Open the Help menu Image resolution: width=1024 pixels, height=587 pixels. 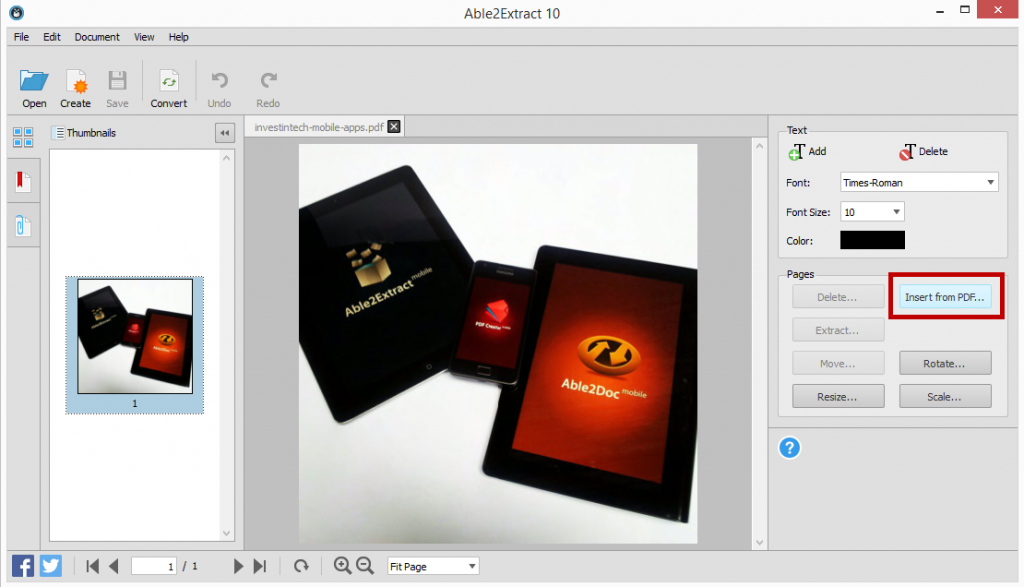click(x=178, y=37)
